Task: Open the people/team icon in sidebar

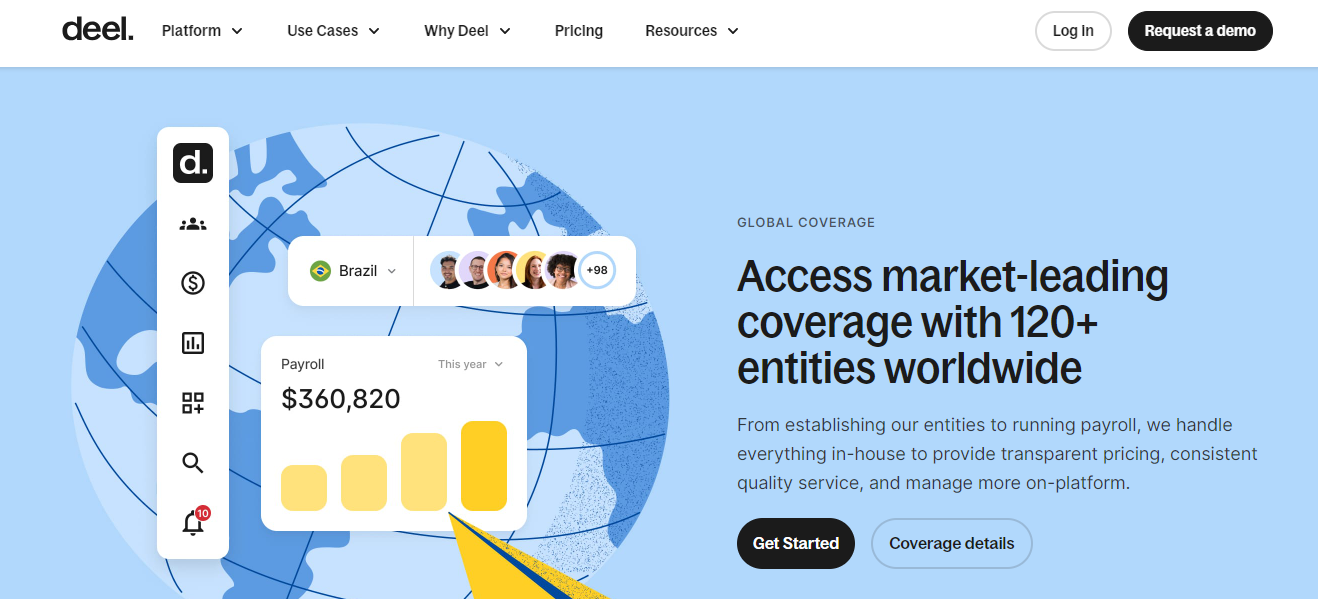Action: (x=193, y=224)
